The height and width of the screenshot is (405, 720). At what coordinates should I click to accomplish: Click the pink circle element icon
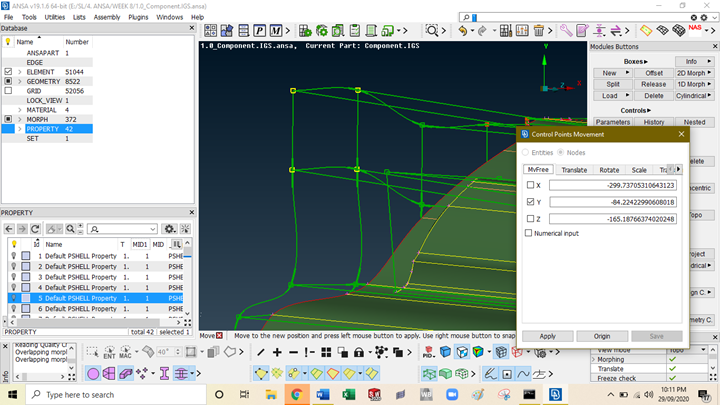pyautogui.click(x=93, y=374)
